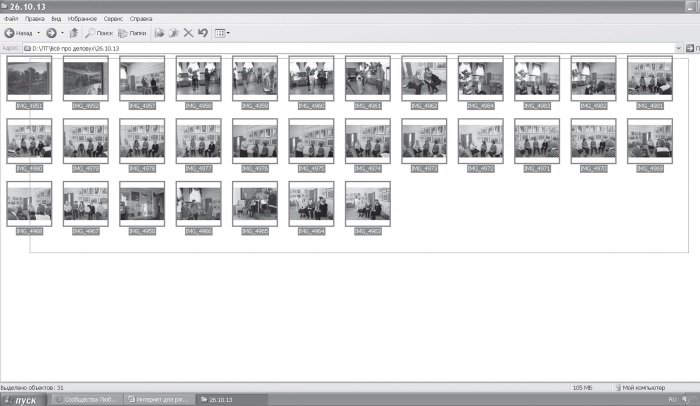Screen dimensions: 700x406
Task: Switch to the Интернет taskbar window
Action: point(160,399)
